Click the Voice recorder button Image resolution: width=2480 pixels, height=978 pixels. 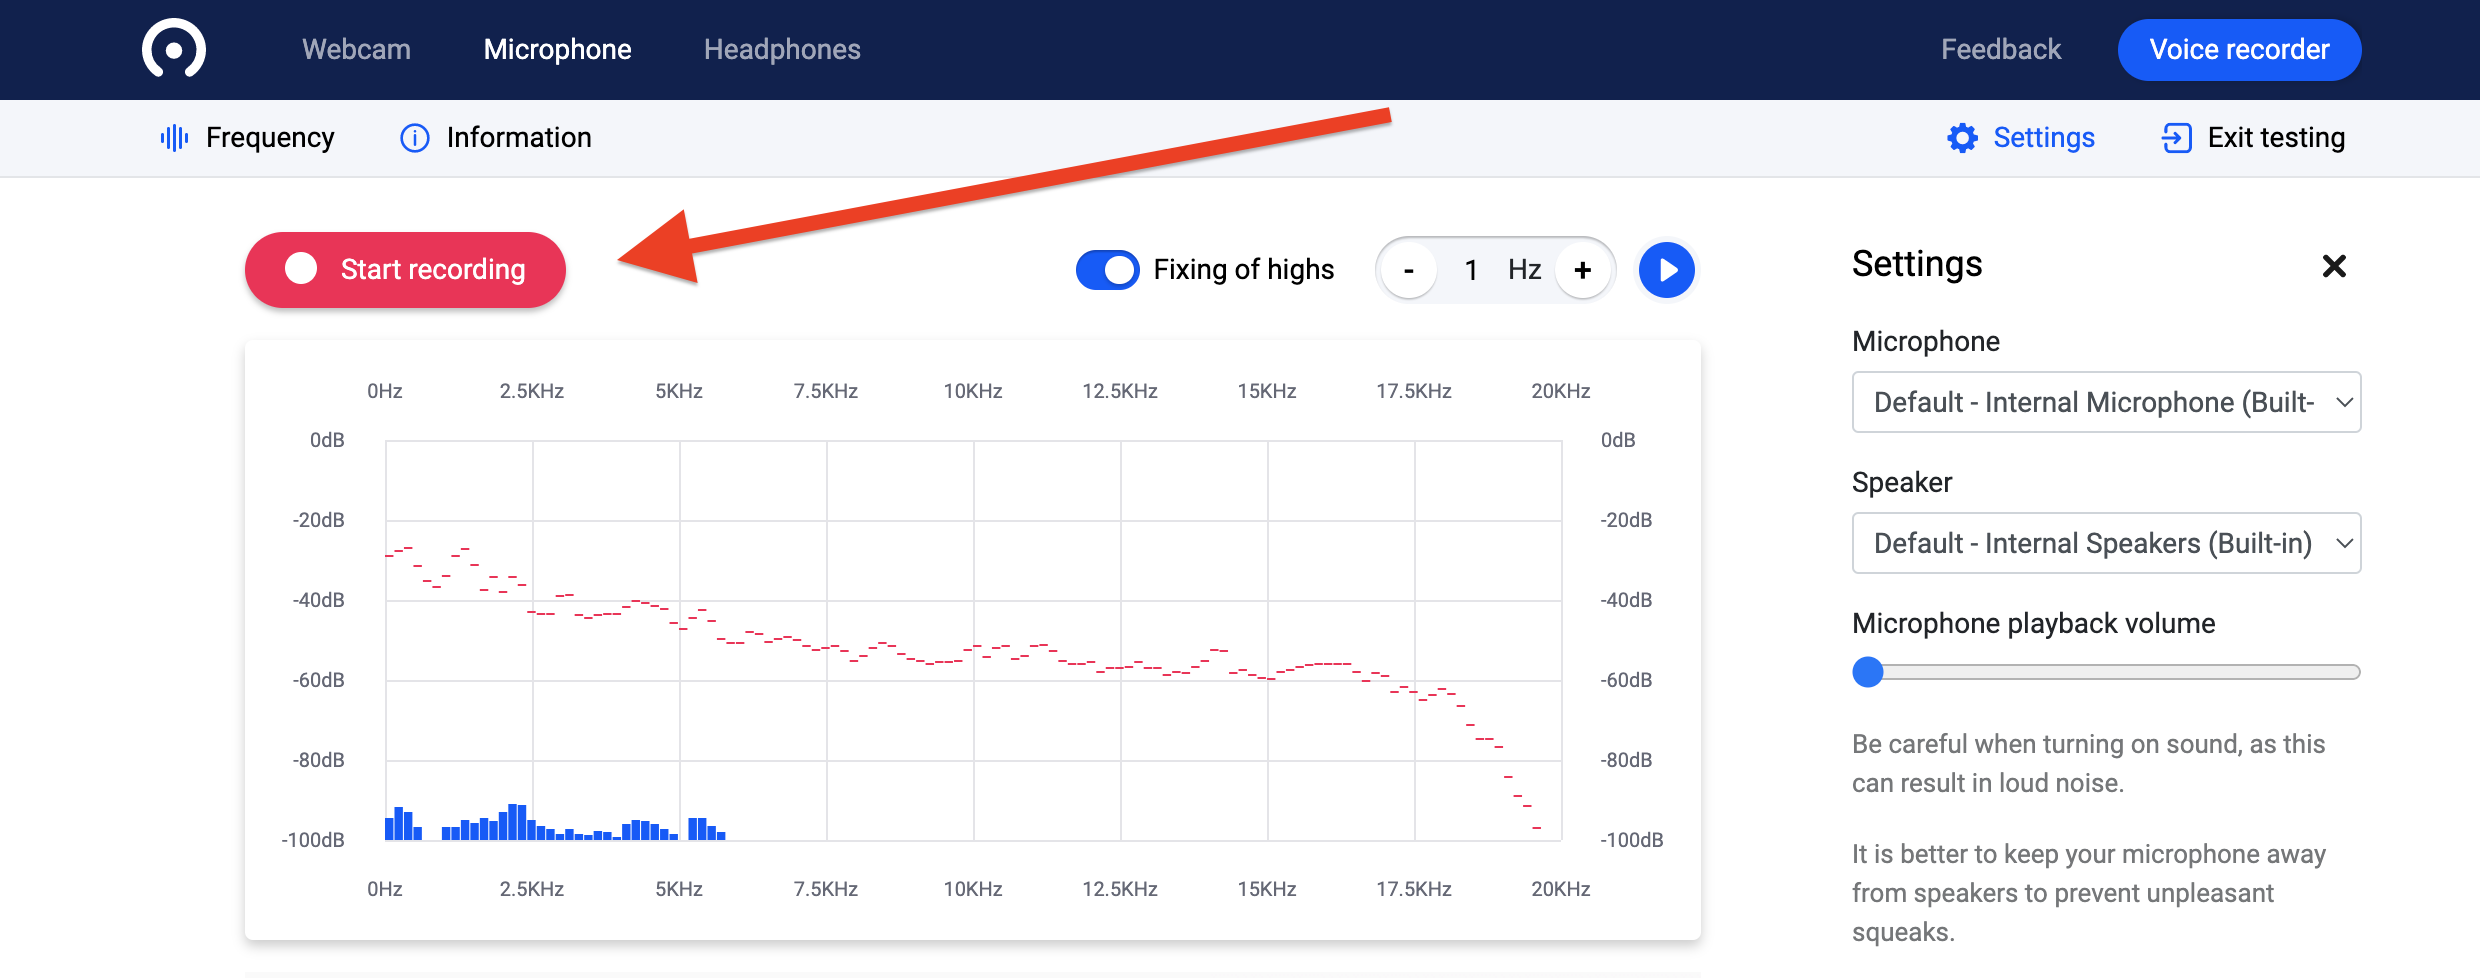pyautogui.click(x=2239, y=49)
